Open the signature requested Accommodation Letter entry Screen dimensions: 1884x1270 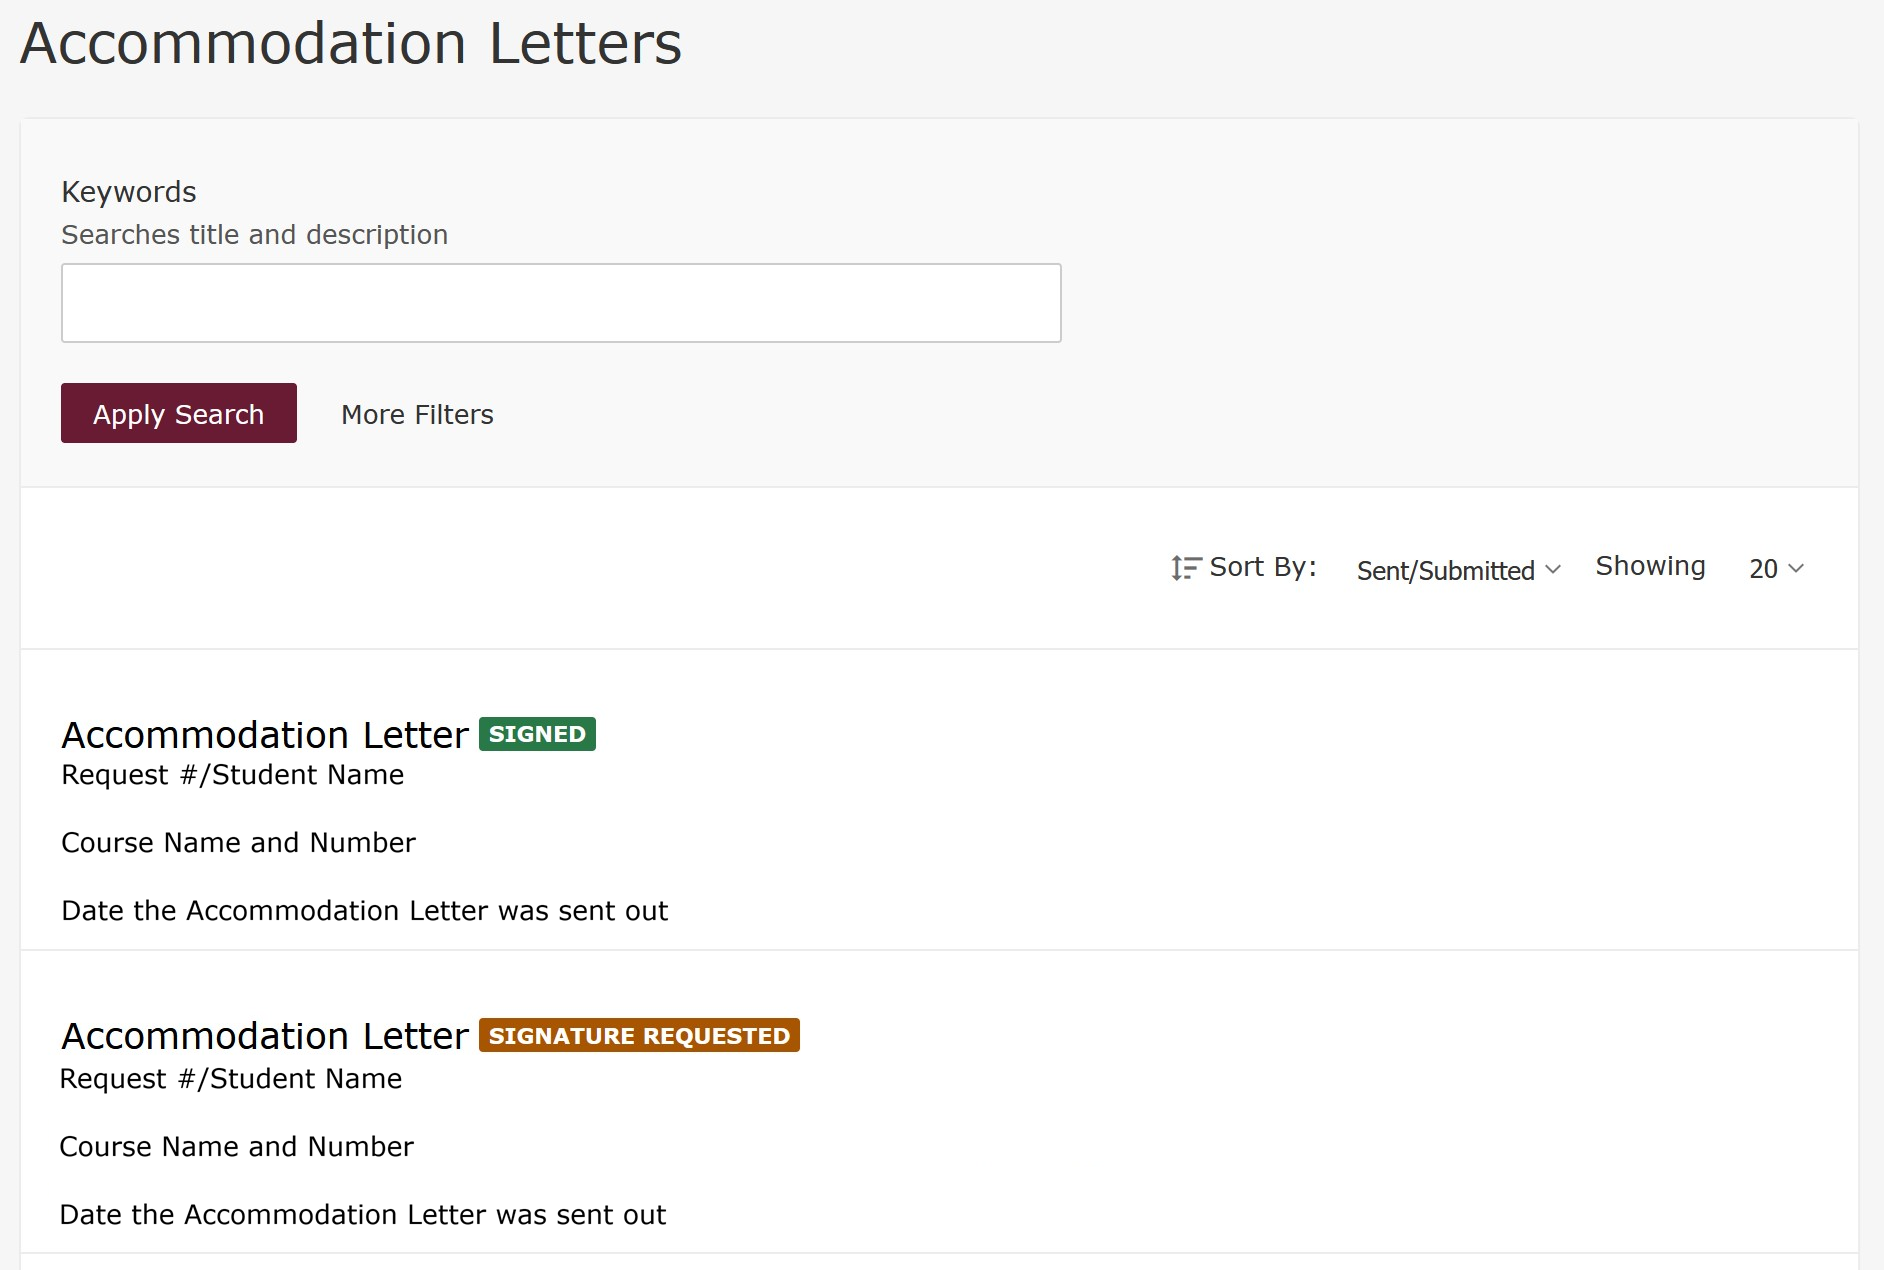[x=263, y=1036]
